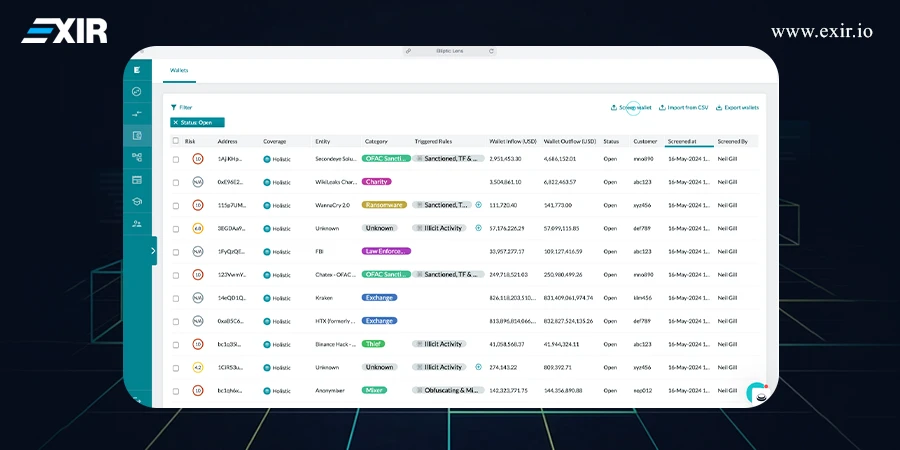Click inflow value 2,951,453.30
The image size is (900, 450).
click(x=505, y=159)
